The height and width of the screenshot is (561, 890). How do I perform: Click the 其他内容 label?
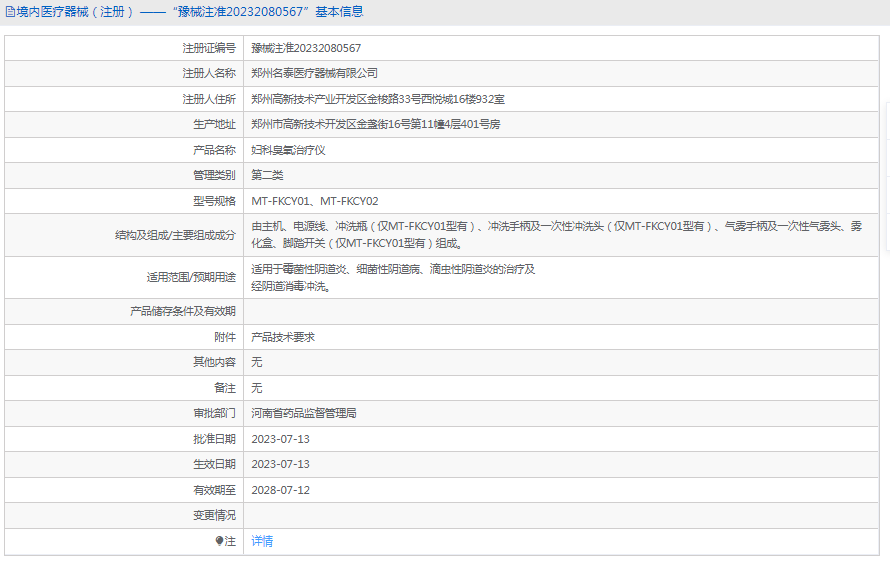point(215,362)
